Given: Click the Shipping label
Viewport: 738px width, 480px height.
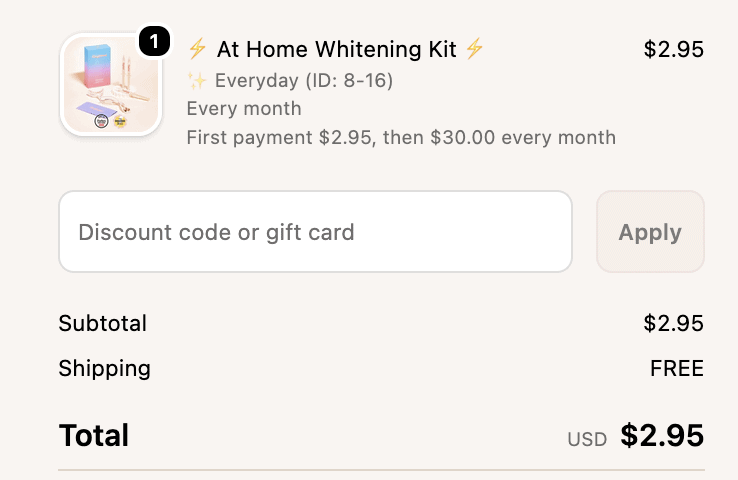Looking at the screenshot, I should (x=105, y=368).
